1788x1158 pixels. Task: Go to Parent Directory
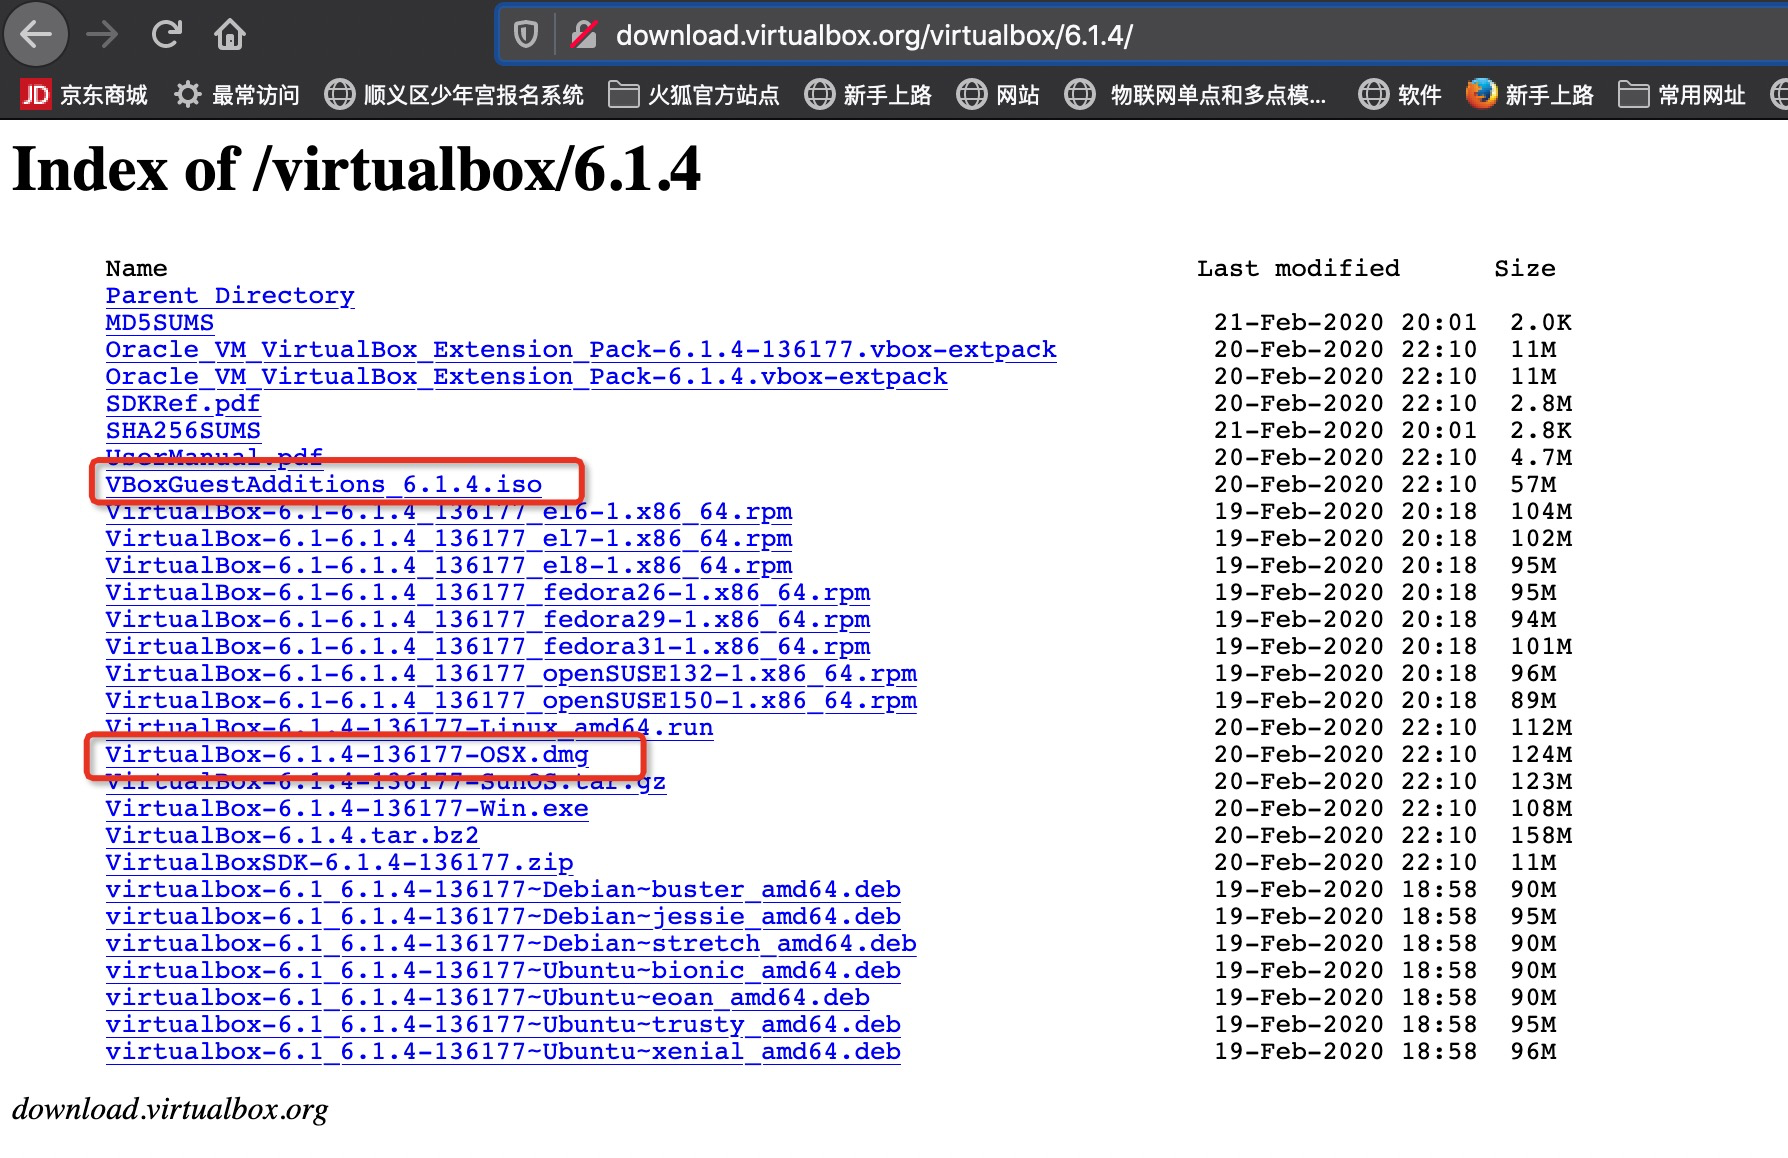point(230,296)
